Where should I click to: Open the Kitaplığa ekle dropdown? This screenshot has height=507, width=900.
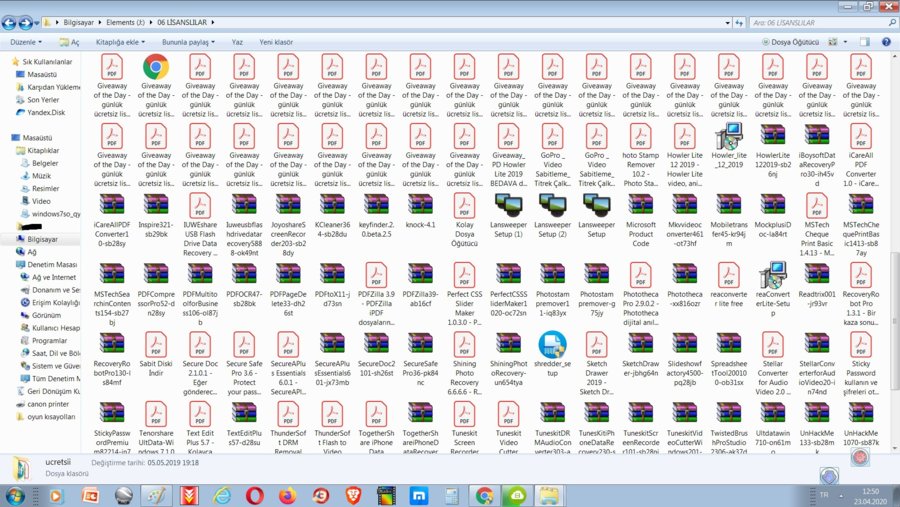pos(121,42)
